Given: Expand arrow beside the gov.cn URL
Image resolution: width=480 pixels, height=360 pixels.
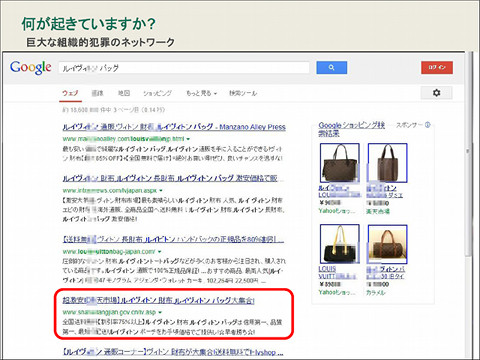Looking at the screenshot, I should coord(160,312).
